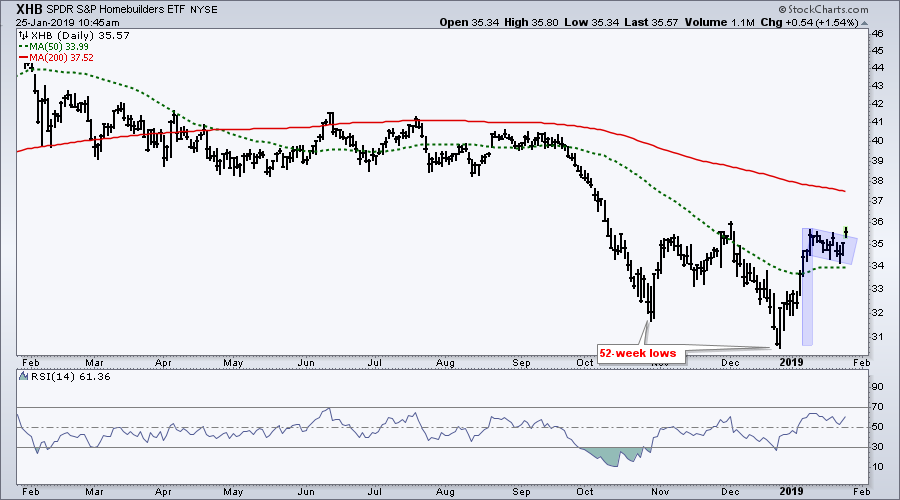Open the StockCharts.com copyright link
The width and height of the screenshot is (900, 500).
(x=824, y=9)
